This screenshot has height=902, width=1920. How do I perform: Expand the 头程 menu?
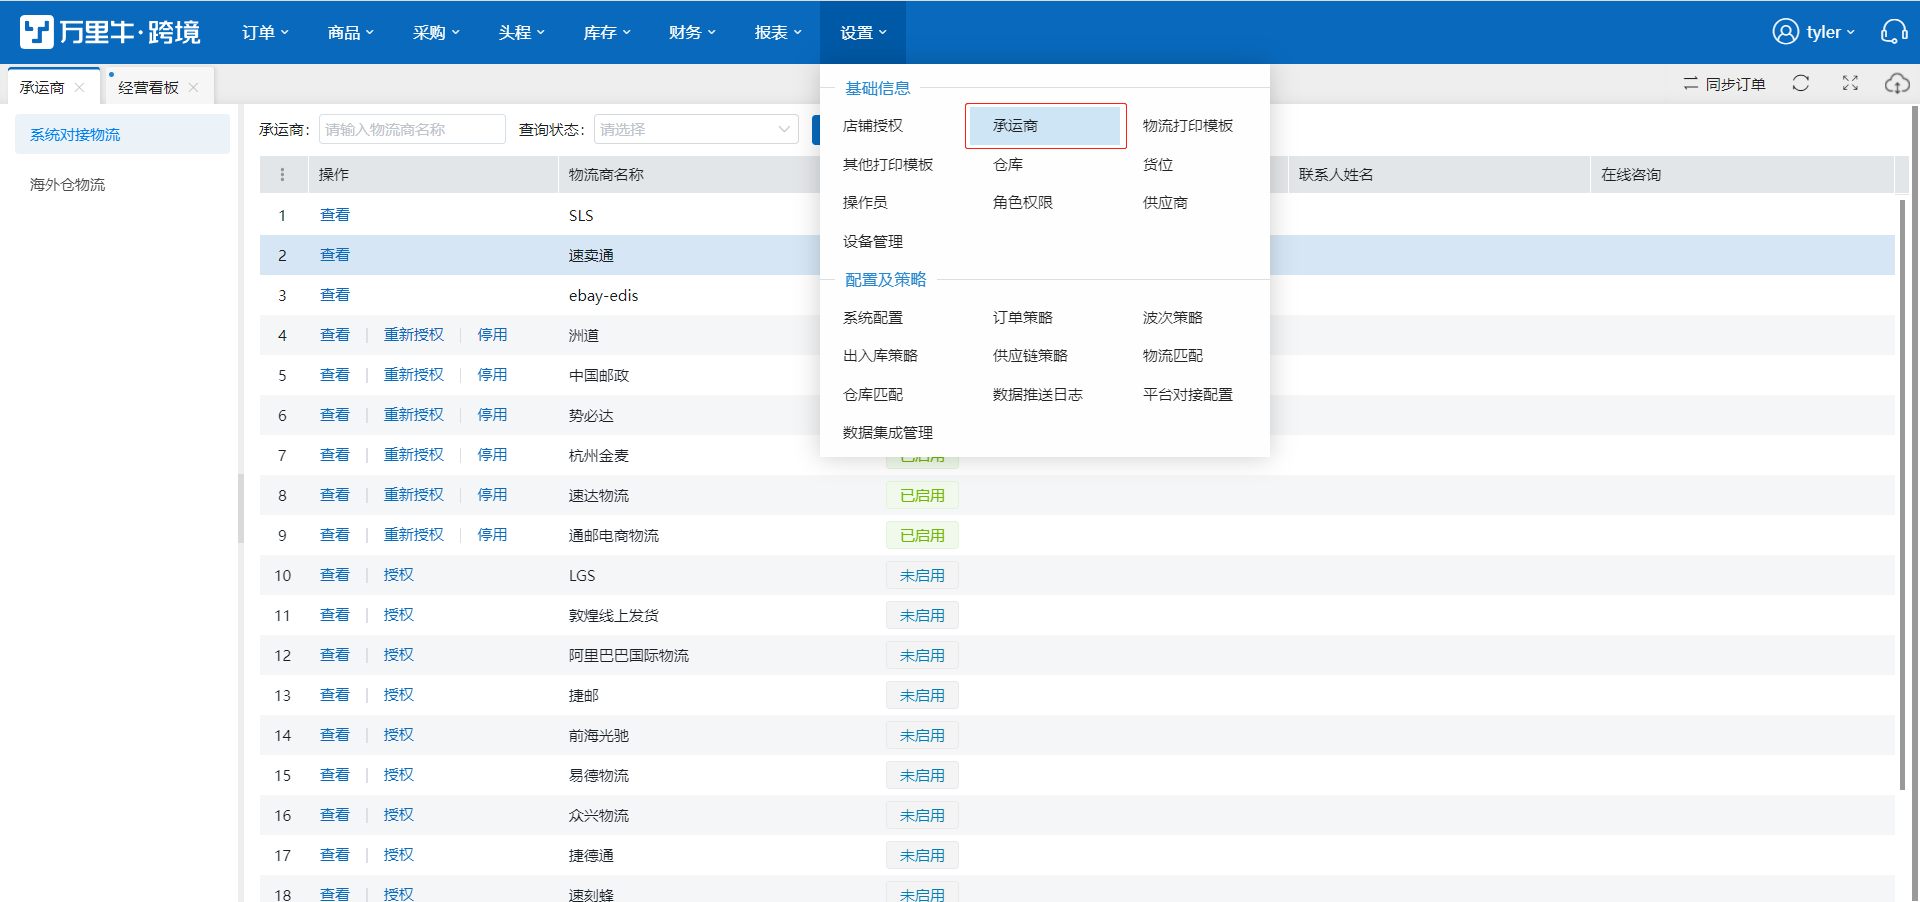pos(522,32)
